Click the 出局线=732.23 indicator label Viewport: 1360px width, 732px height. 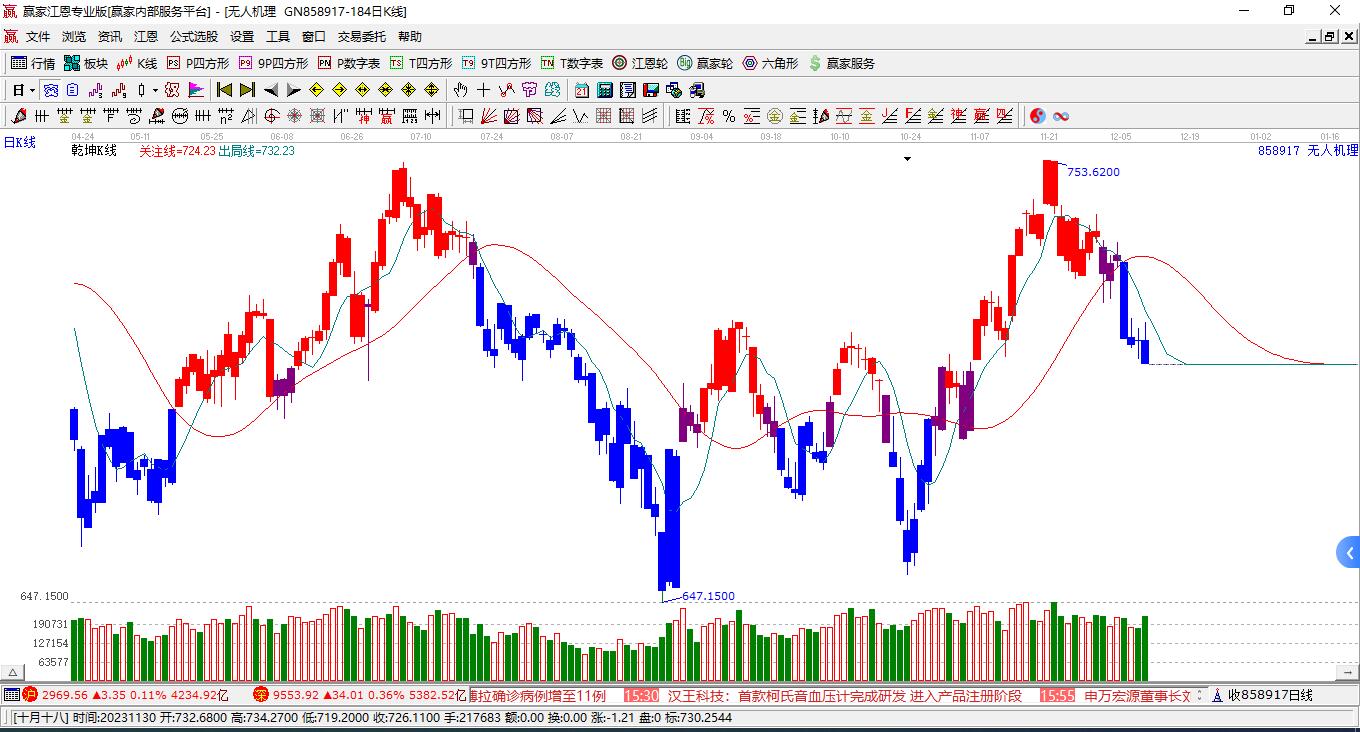[257, 151]
